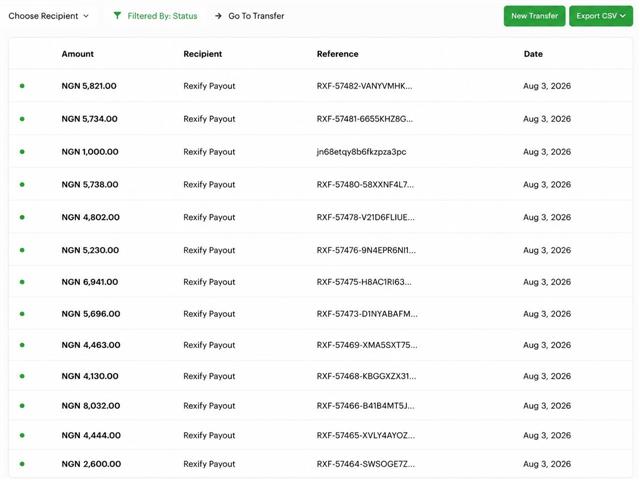Click status dot for NGN 5,696.00 transfer
640x480 pixels.
point(22,314)
